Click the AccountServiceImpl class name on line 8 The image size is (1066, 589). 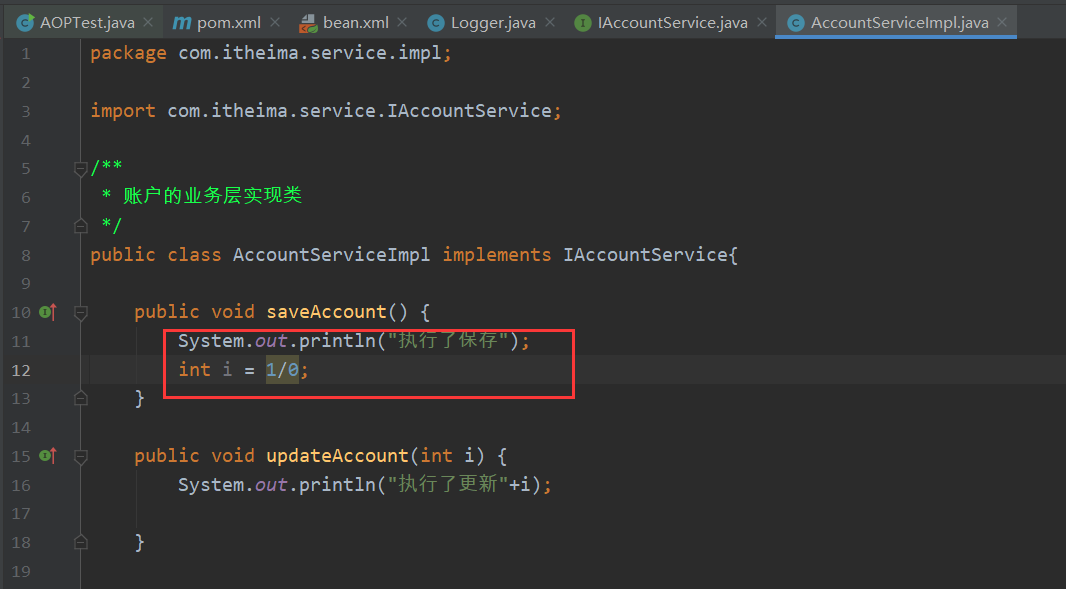coord(331,255)
